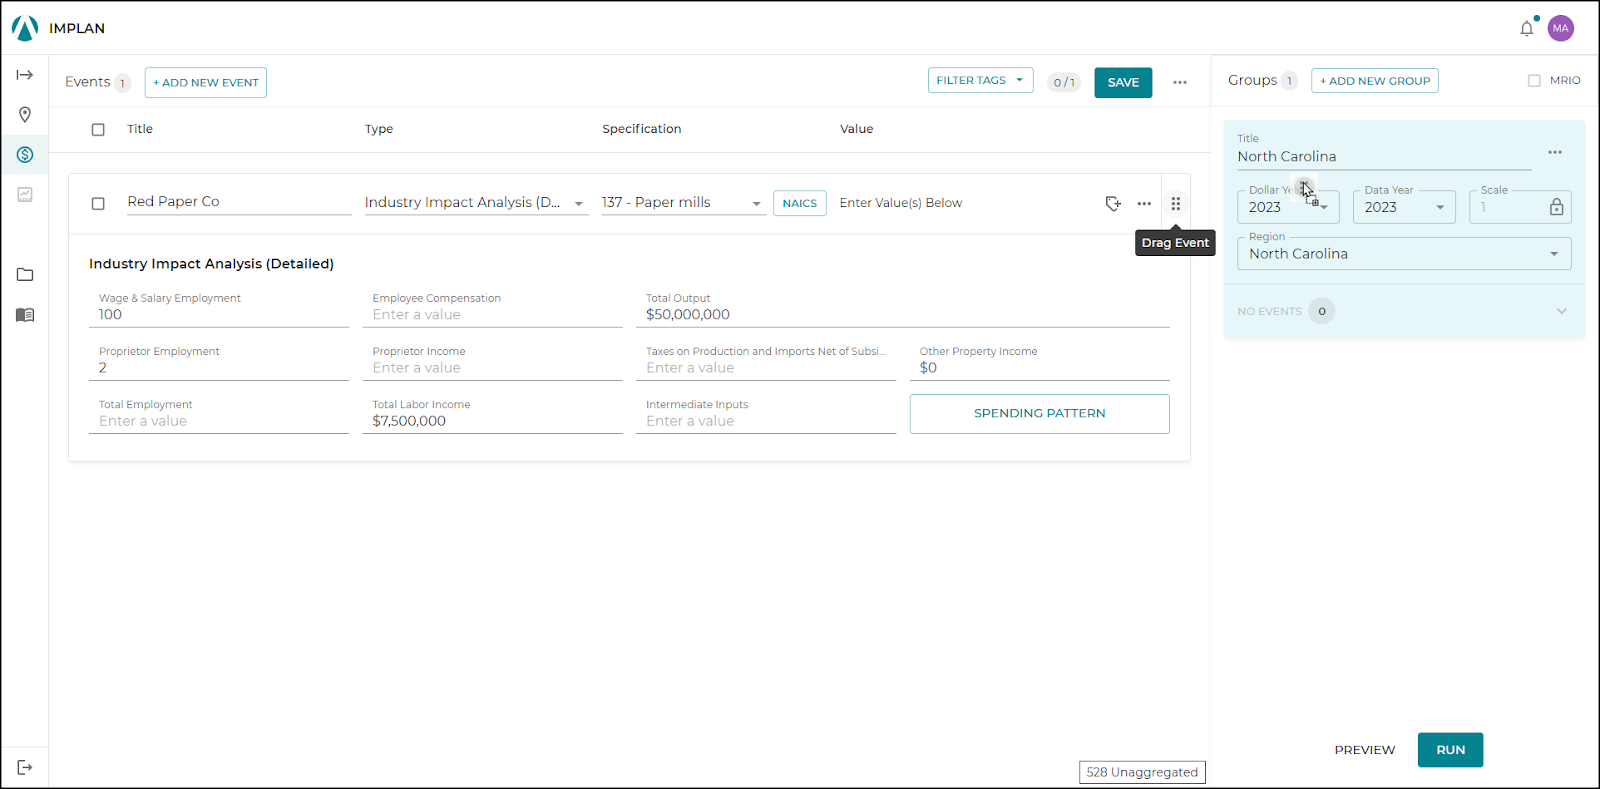This screenshot has height=789, width=1600.
Task: Open Regions via the map pin icon
Action: (25, 115)
